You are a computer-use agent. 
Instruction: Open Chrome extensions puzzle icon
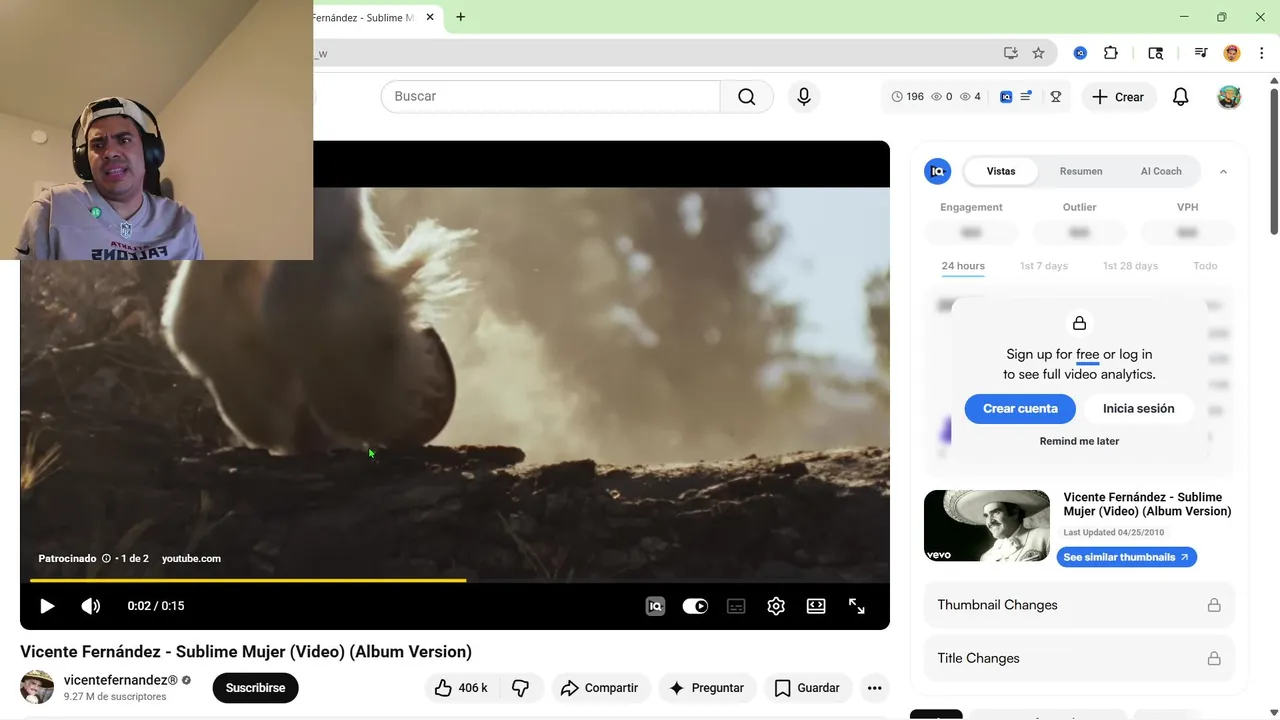[1111, 53]
